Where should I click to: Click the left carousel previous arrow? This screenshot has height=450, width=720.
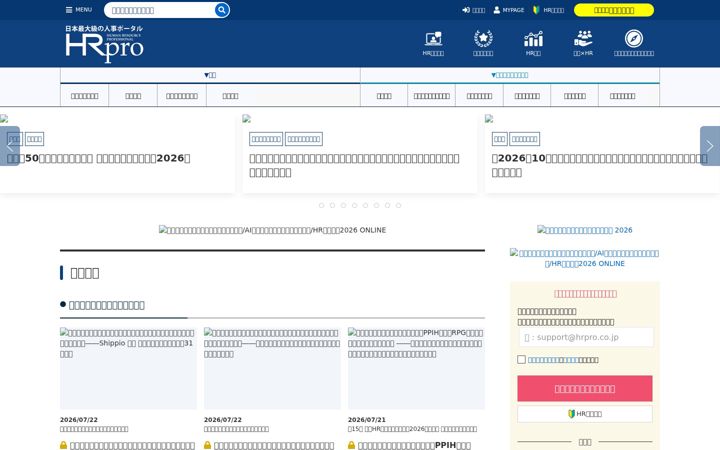[x=10, y=146]
